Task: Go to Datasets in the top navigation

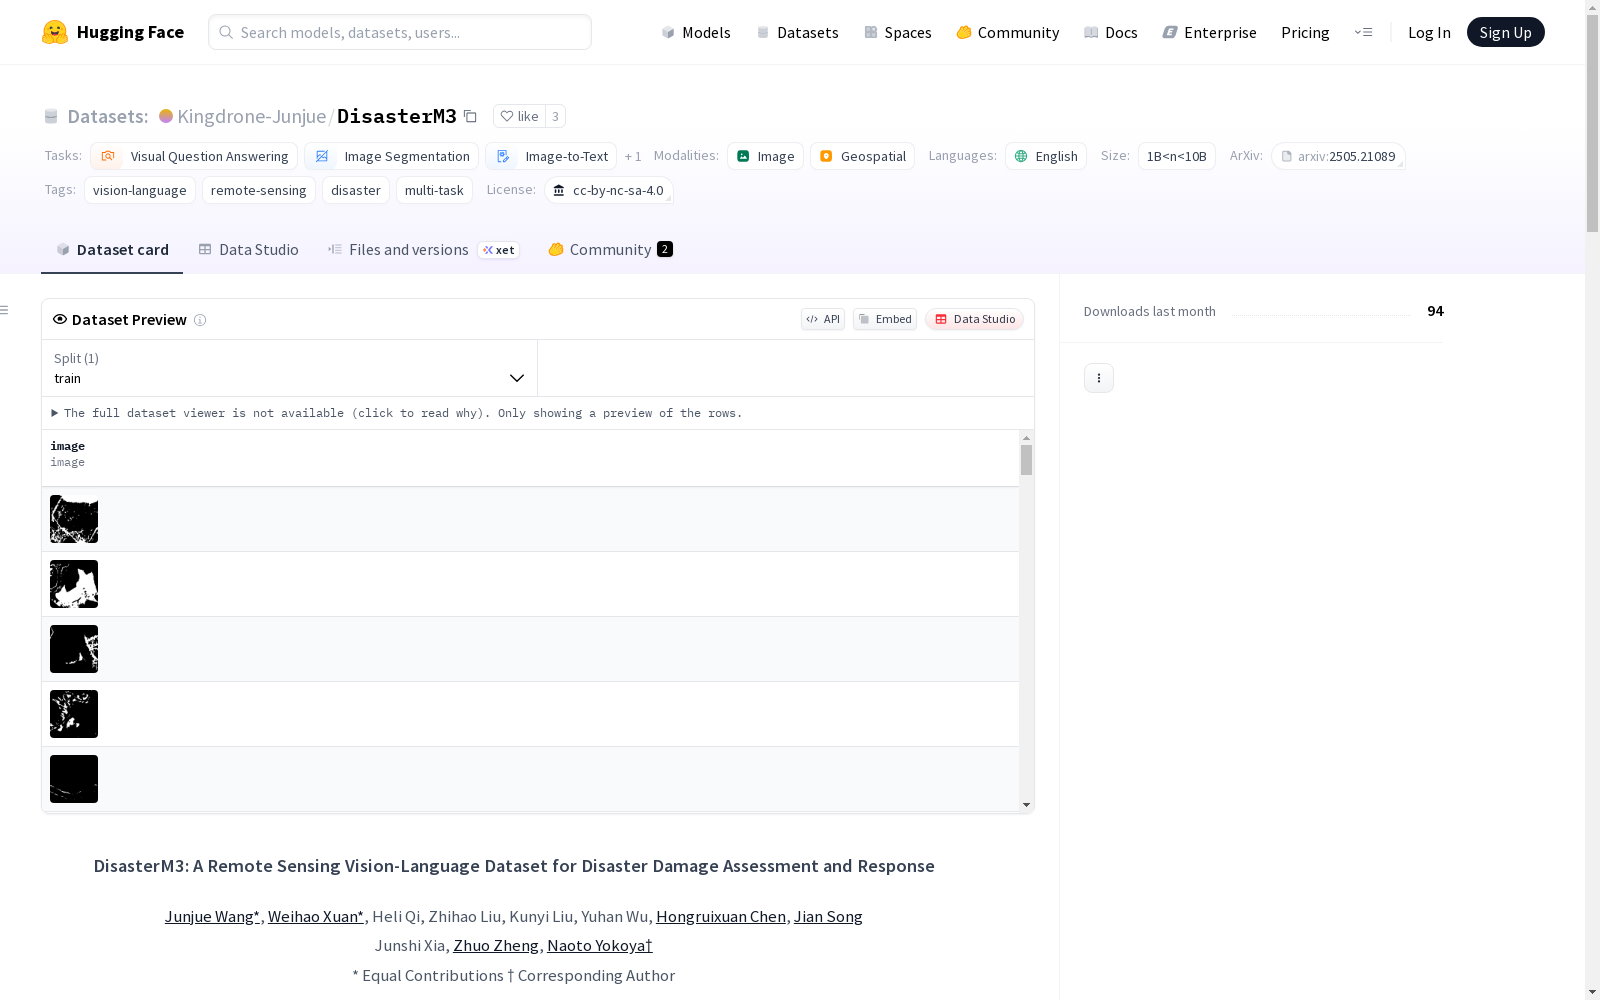Action: tap(797, 32)
